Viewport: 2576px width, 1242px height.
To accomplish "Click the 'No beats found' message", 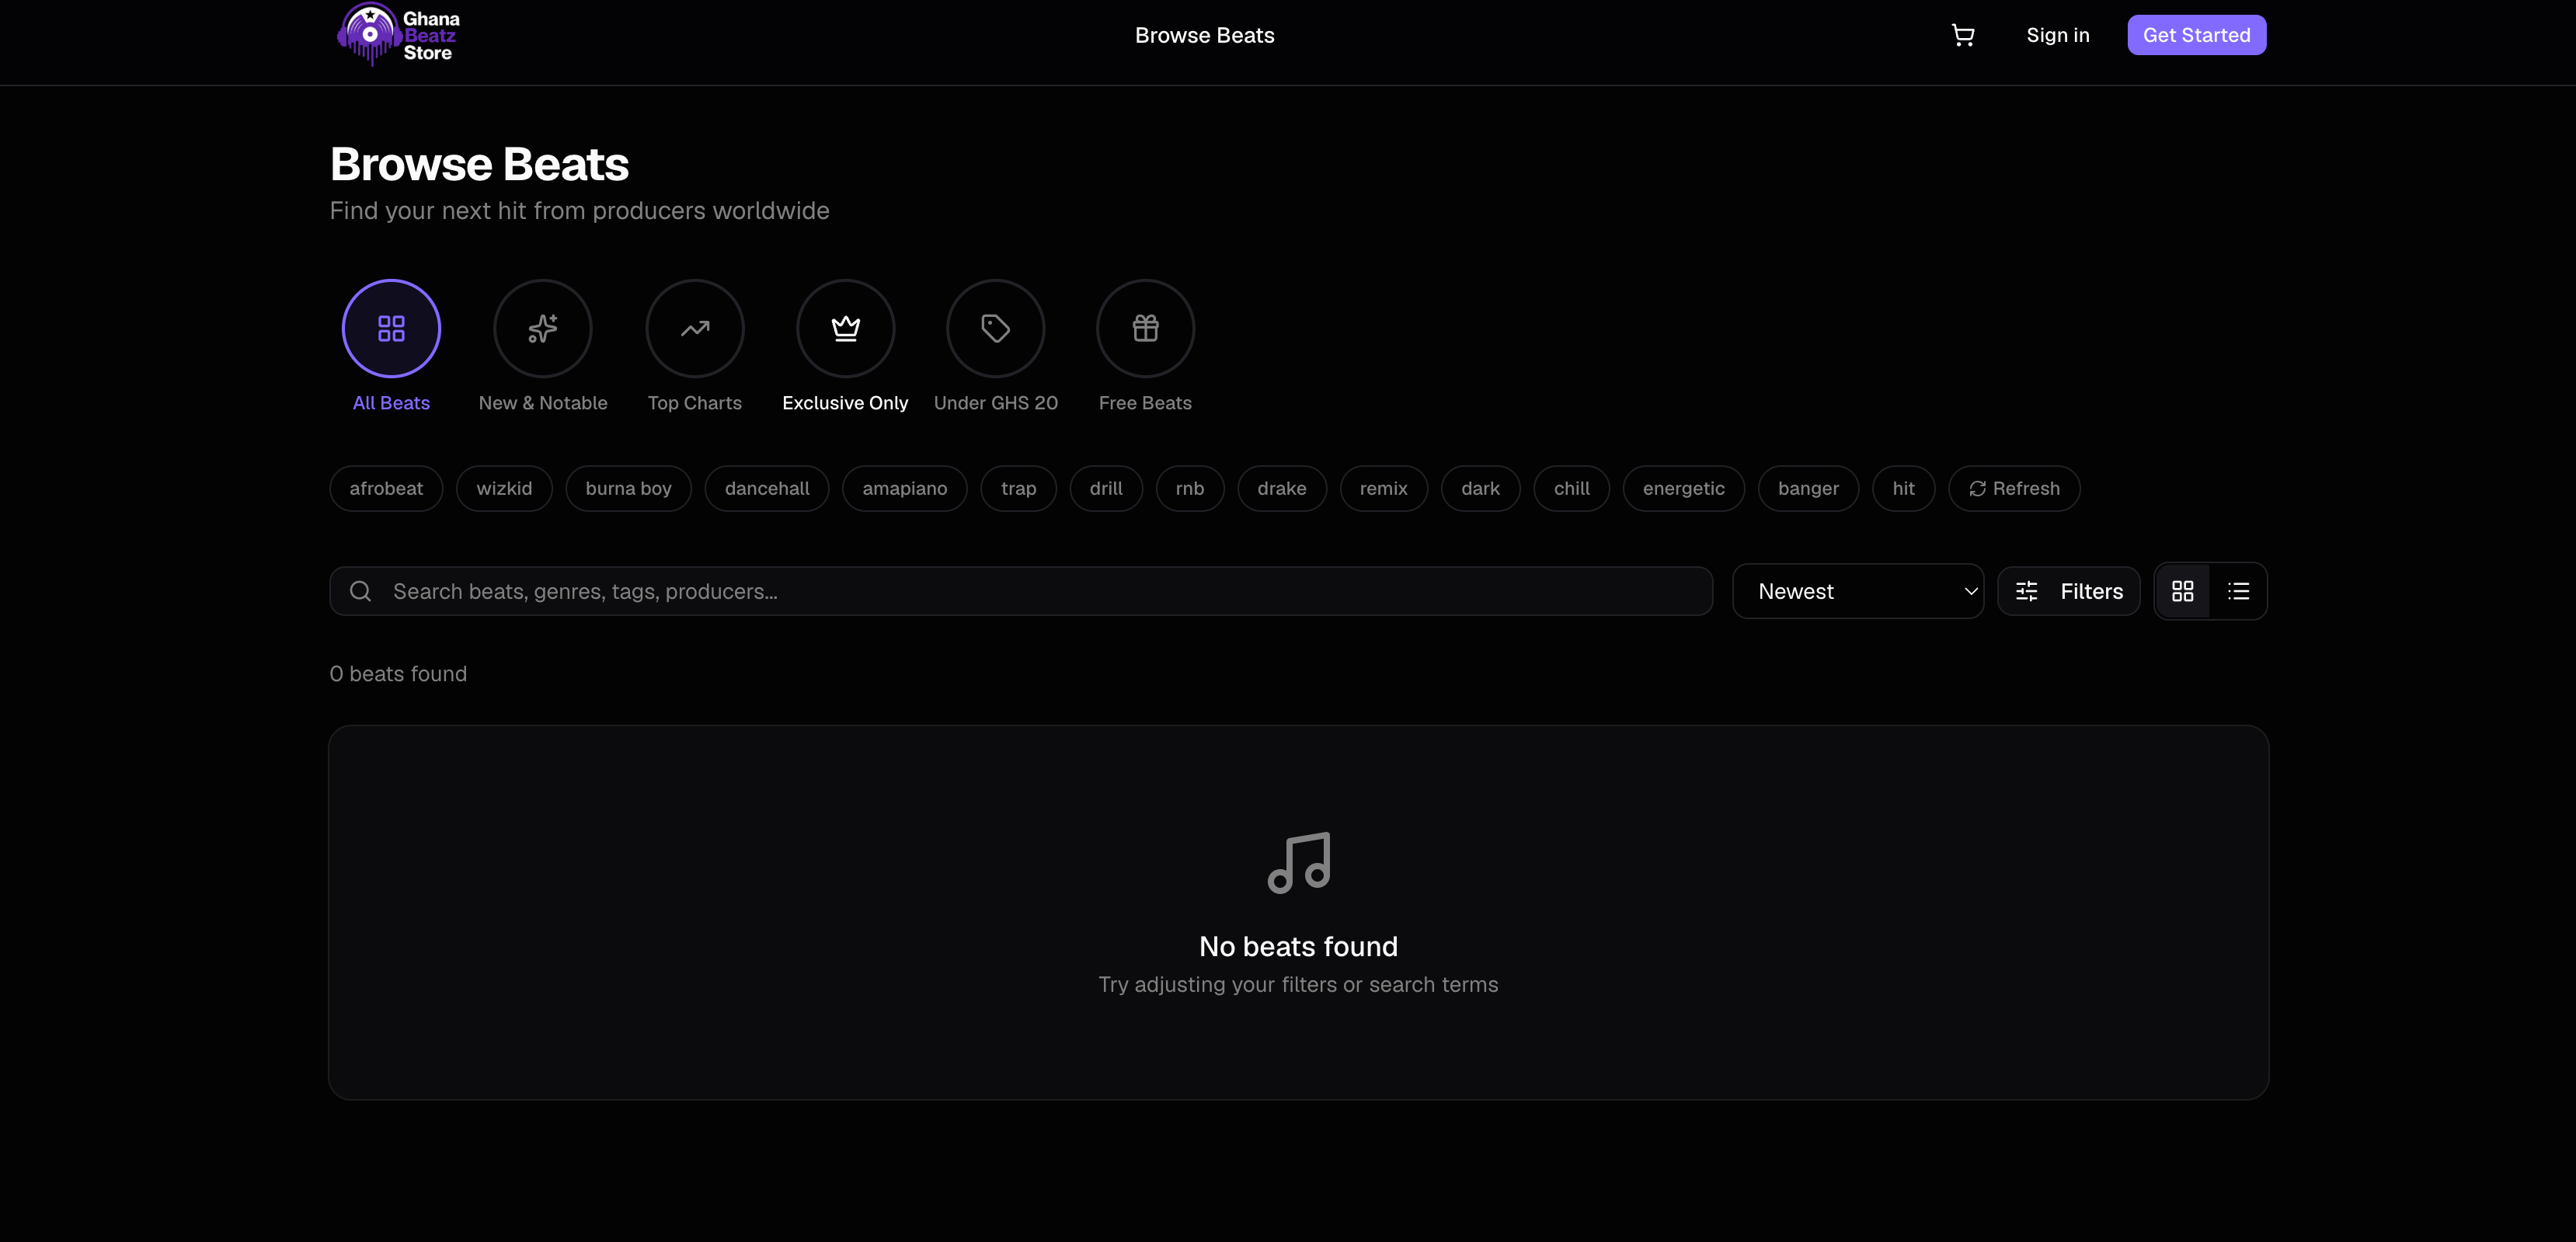I will (1298, 946).
